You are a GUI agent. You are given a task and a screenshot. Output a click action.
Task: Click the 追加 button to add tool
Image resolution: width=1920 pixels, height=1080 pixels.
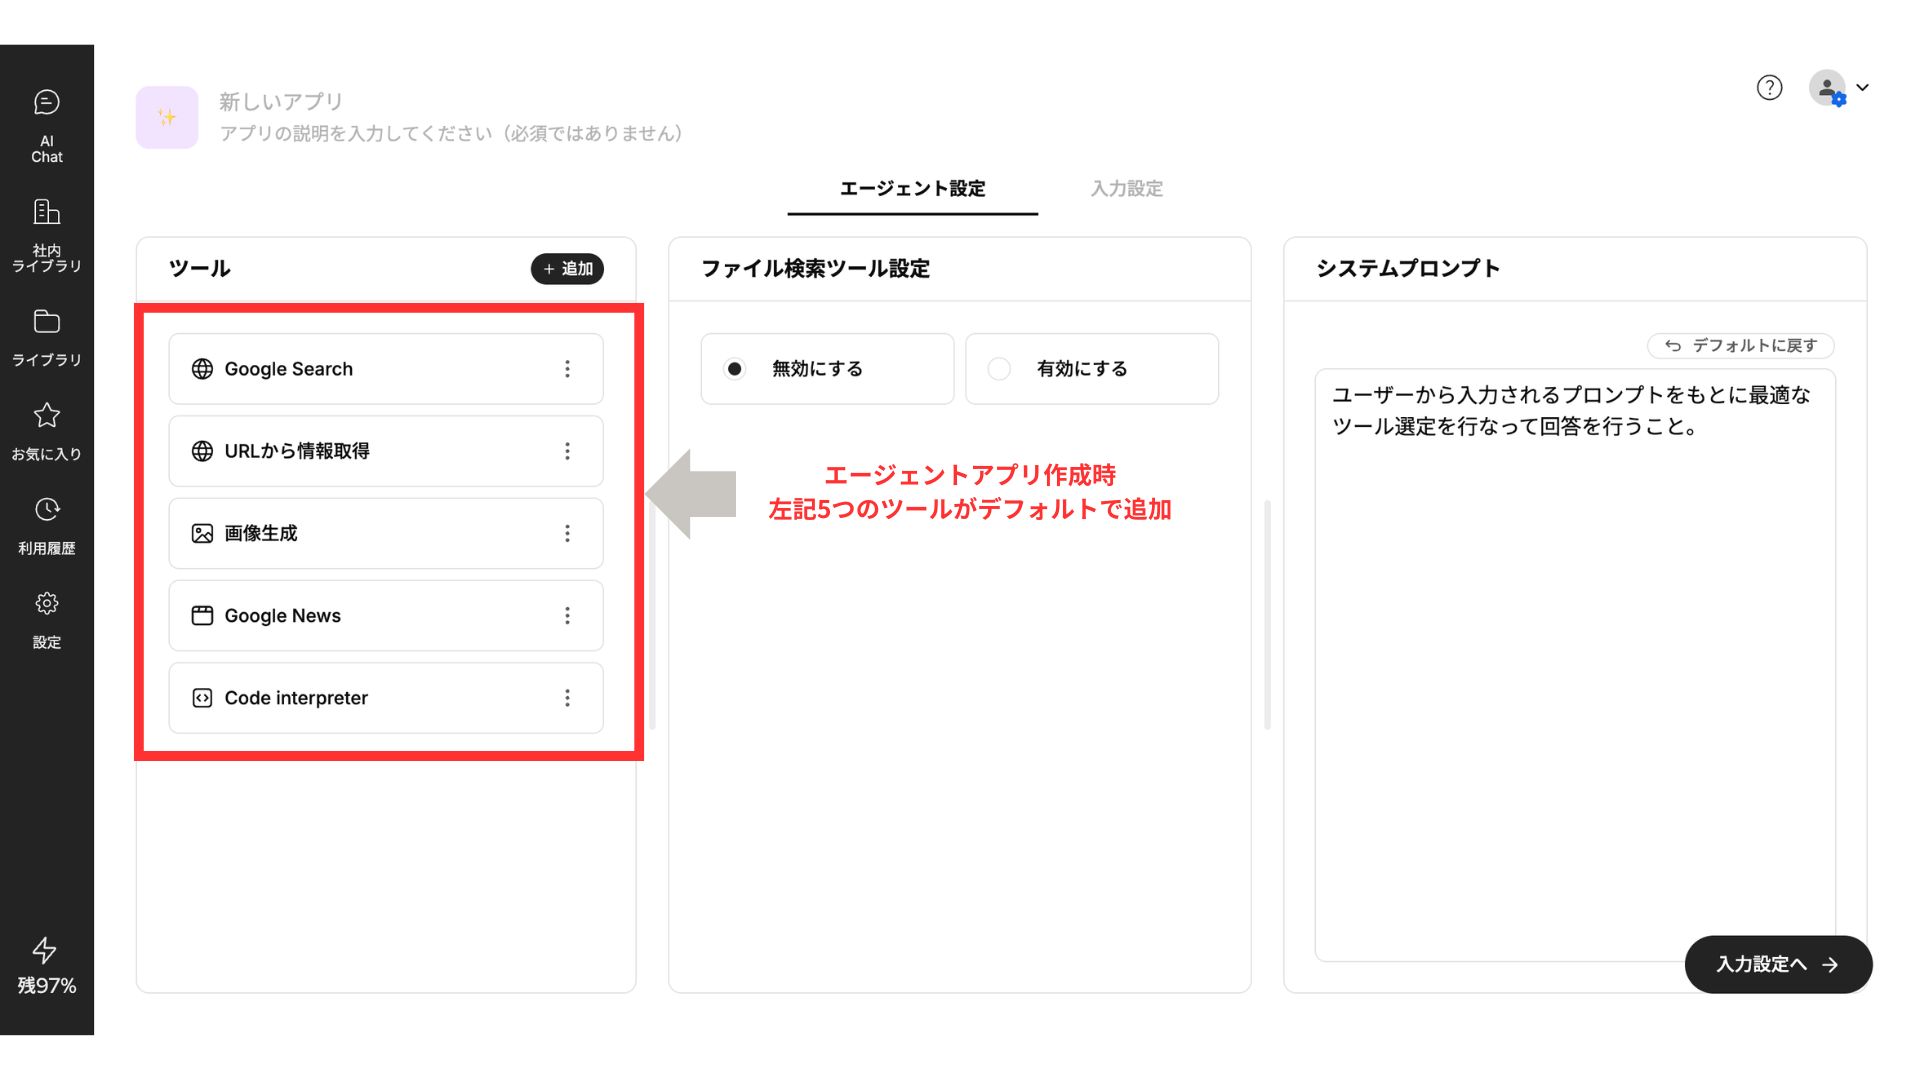click(567, 269)
